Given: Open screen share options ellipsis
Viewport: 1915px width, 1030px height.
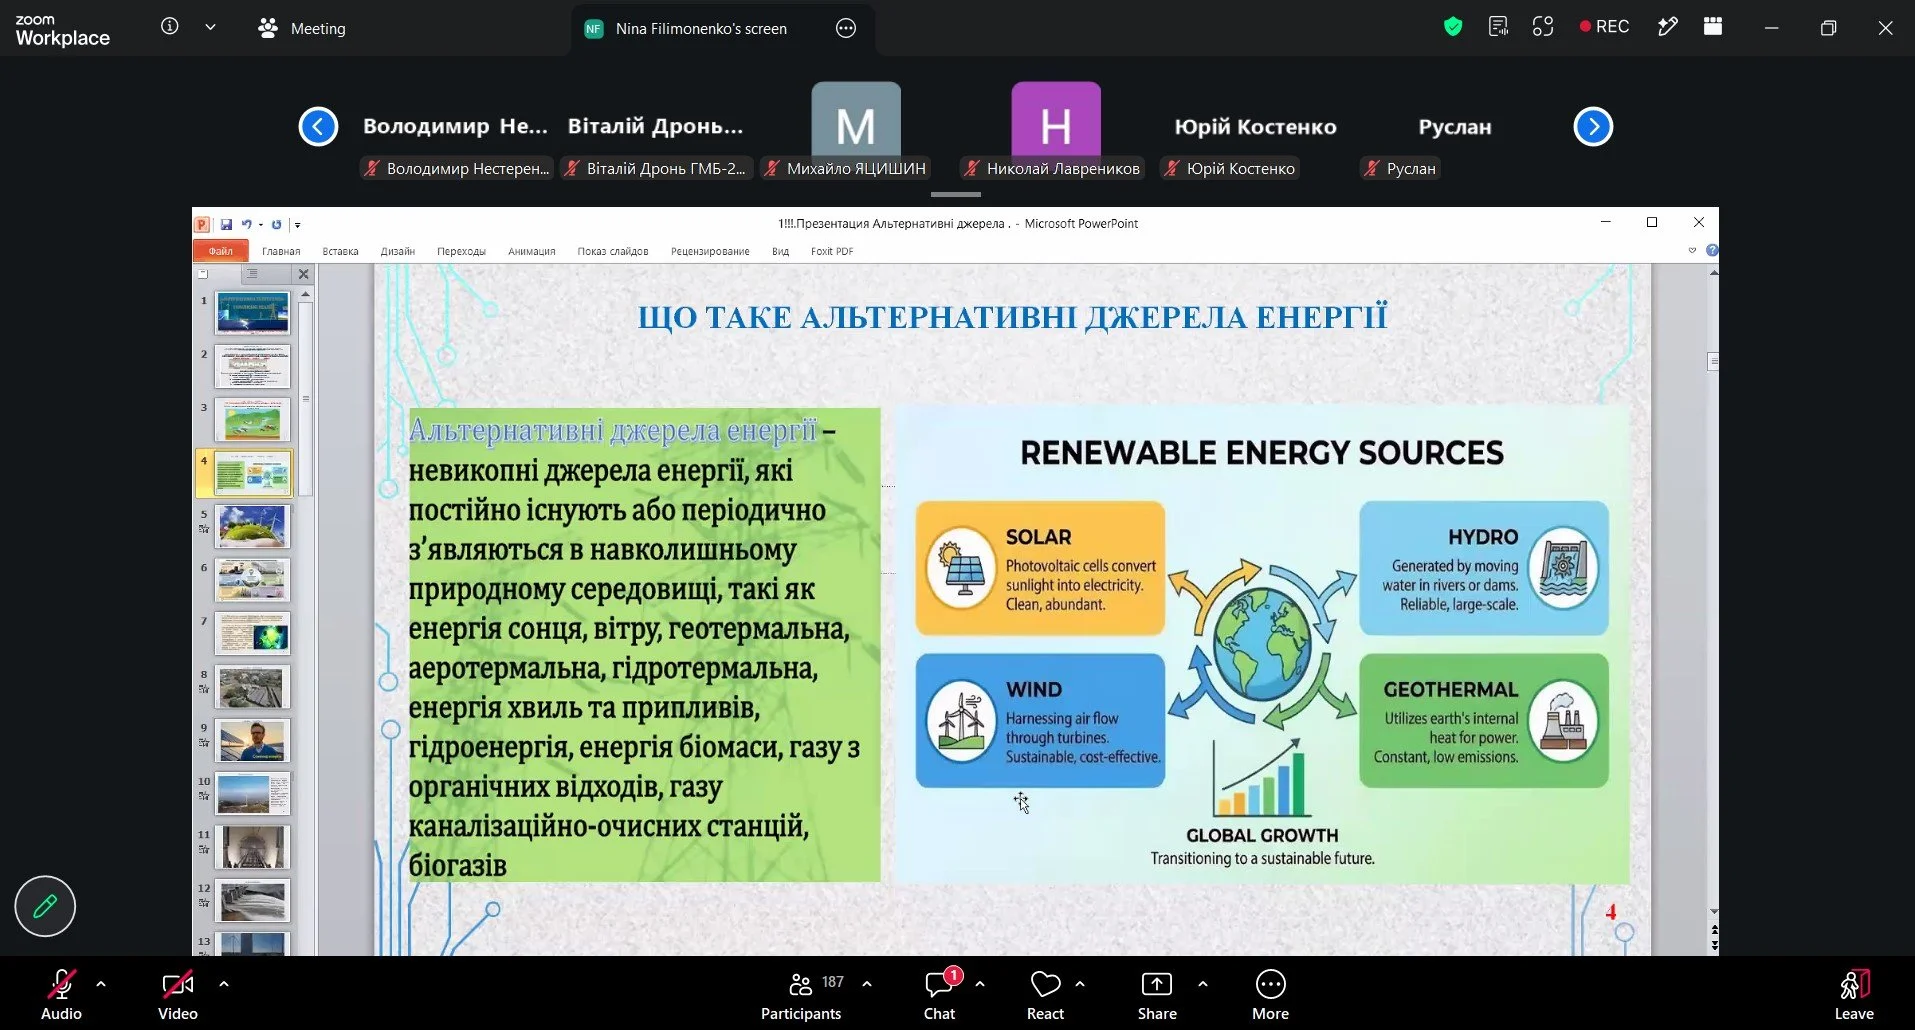Looking at the screenshot, I should (x=846, y=28).
